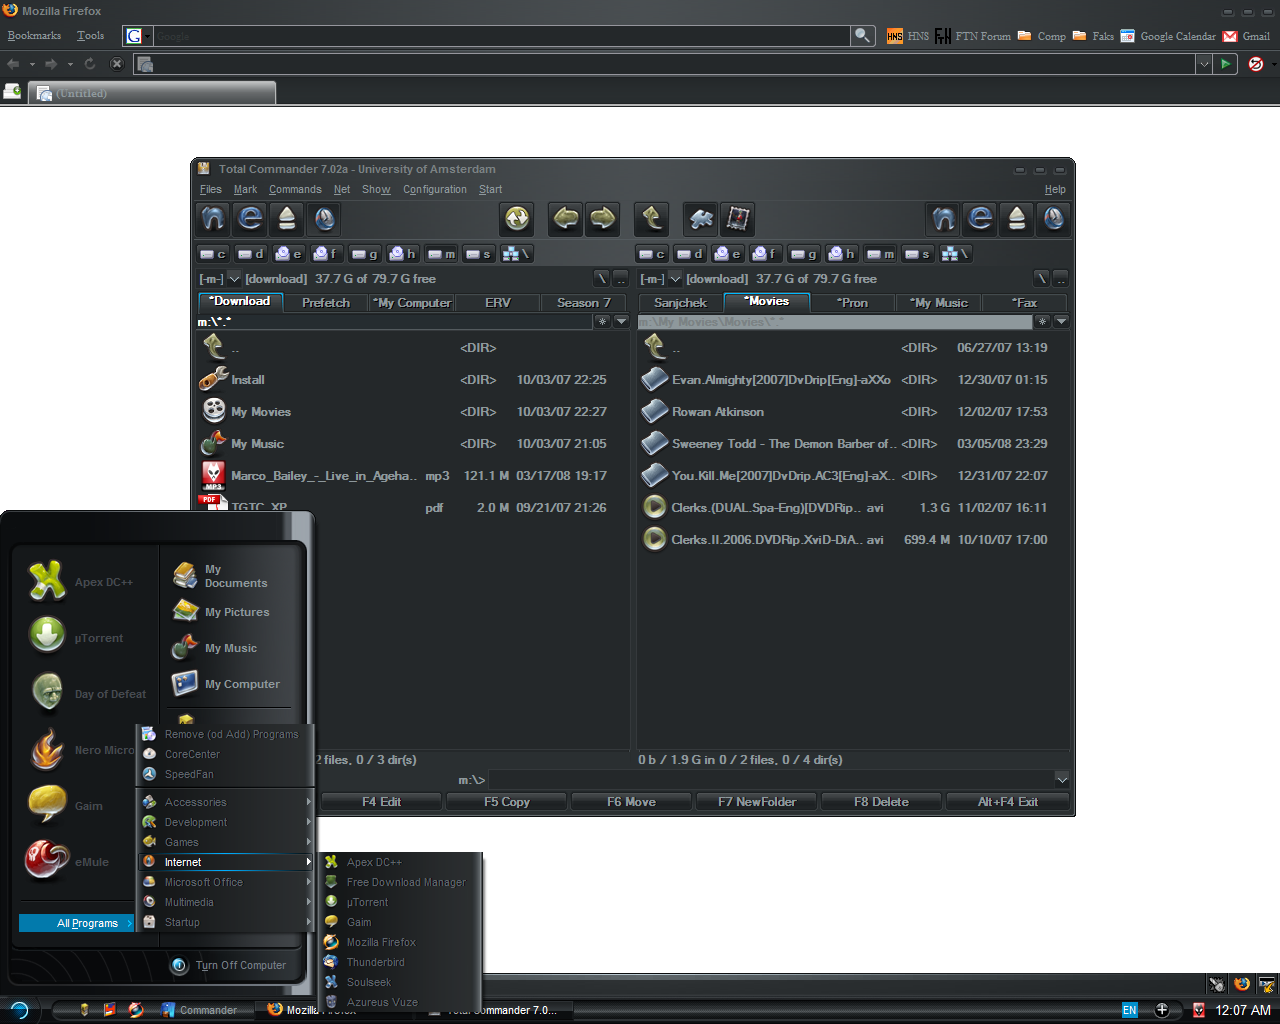Click the Firefox Google search input field
This screenshot has width=1280, height=1024.
coord(500,36)
